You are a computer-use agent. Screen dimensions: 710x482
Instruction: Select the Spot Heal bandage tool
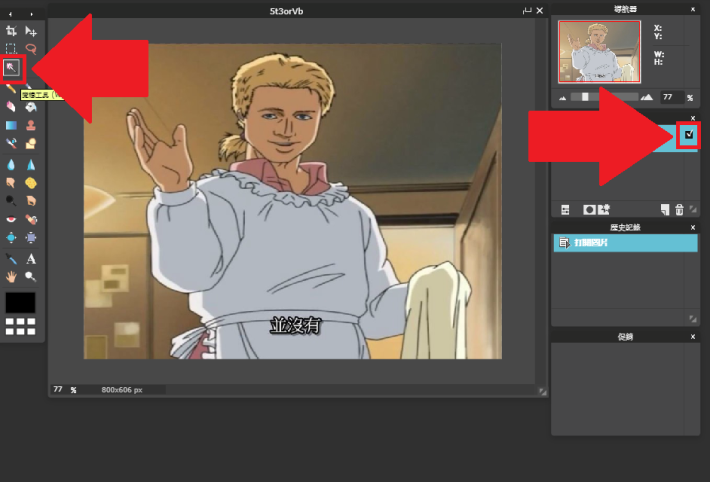(x=31, y=219)
